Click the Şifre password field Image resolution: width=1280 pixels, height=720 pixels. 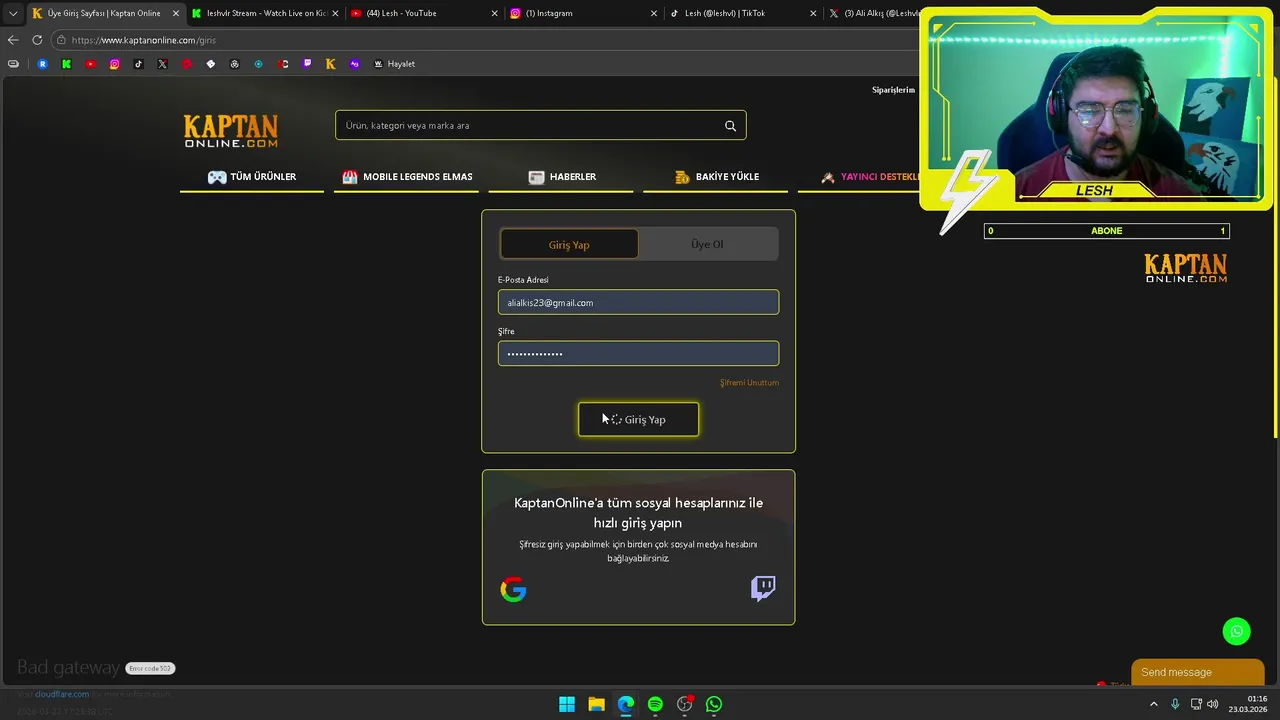point(638,353)
